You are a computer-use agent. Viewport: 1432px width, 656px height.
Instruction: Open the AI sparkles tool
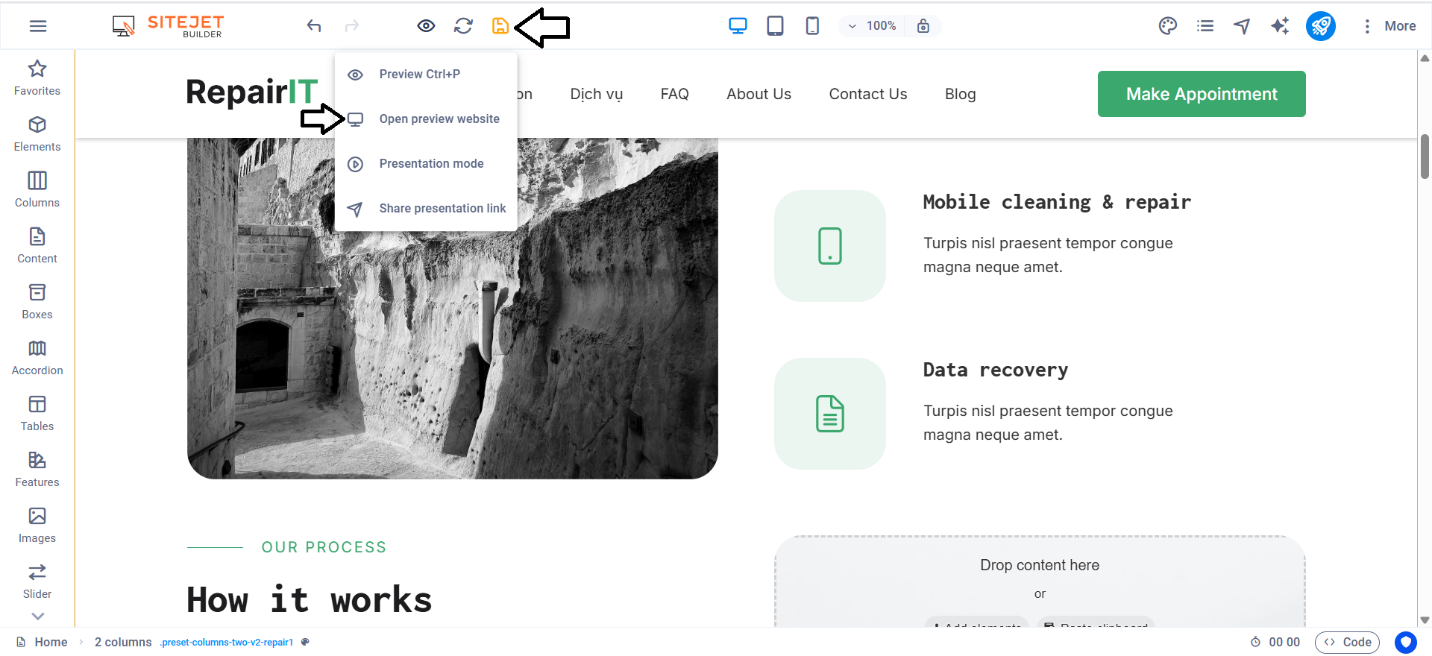1280,26
